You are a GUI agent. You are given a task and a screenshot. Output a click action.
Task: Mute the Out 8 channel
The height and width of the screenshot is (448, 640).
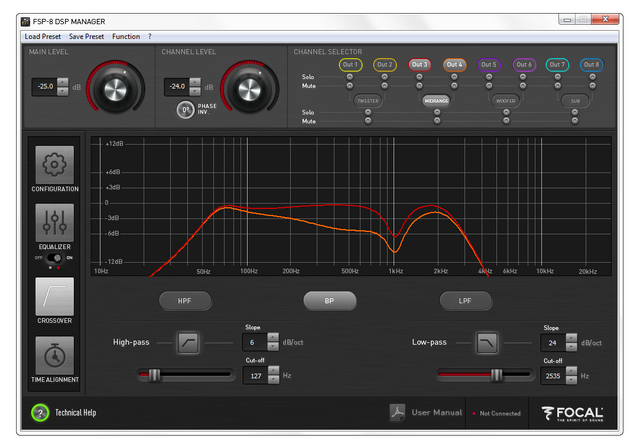click(591, 86)
